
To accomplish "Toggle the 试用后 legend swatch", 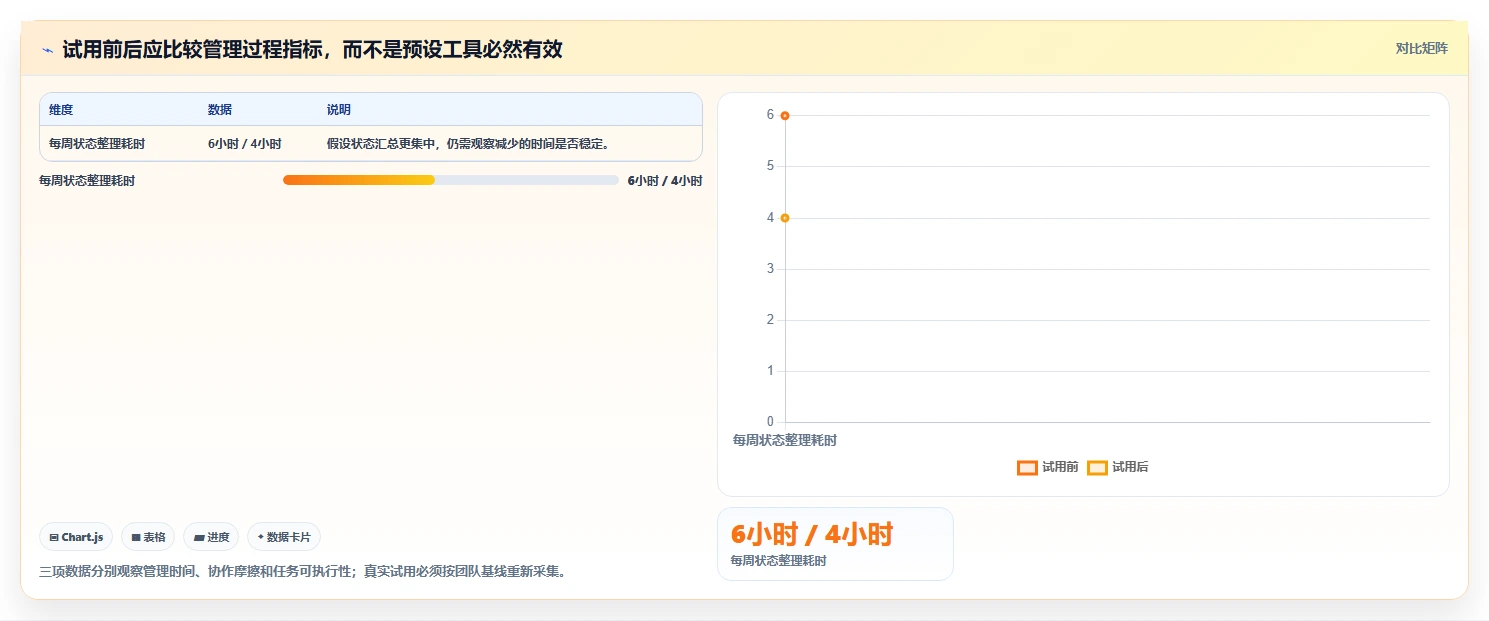I will point(1097,467).
